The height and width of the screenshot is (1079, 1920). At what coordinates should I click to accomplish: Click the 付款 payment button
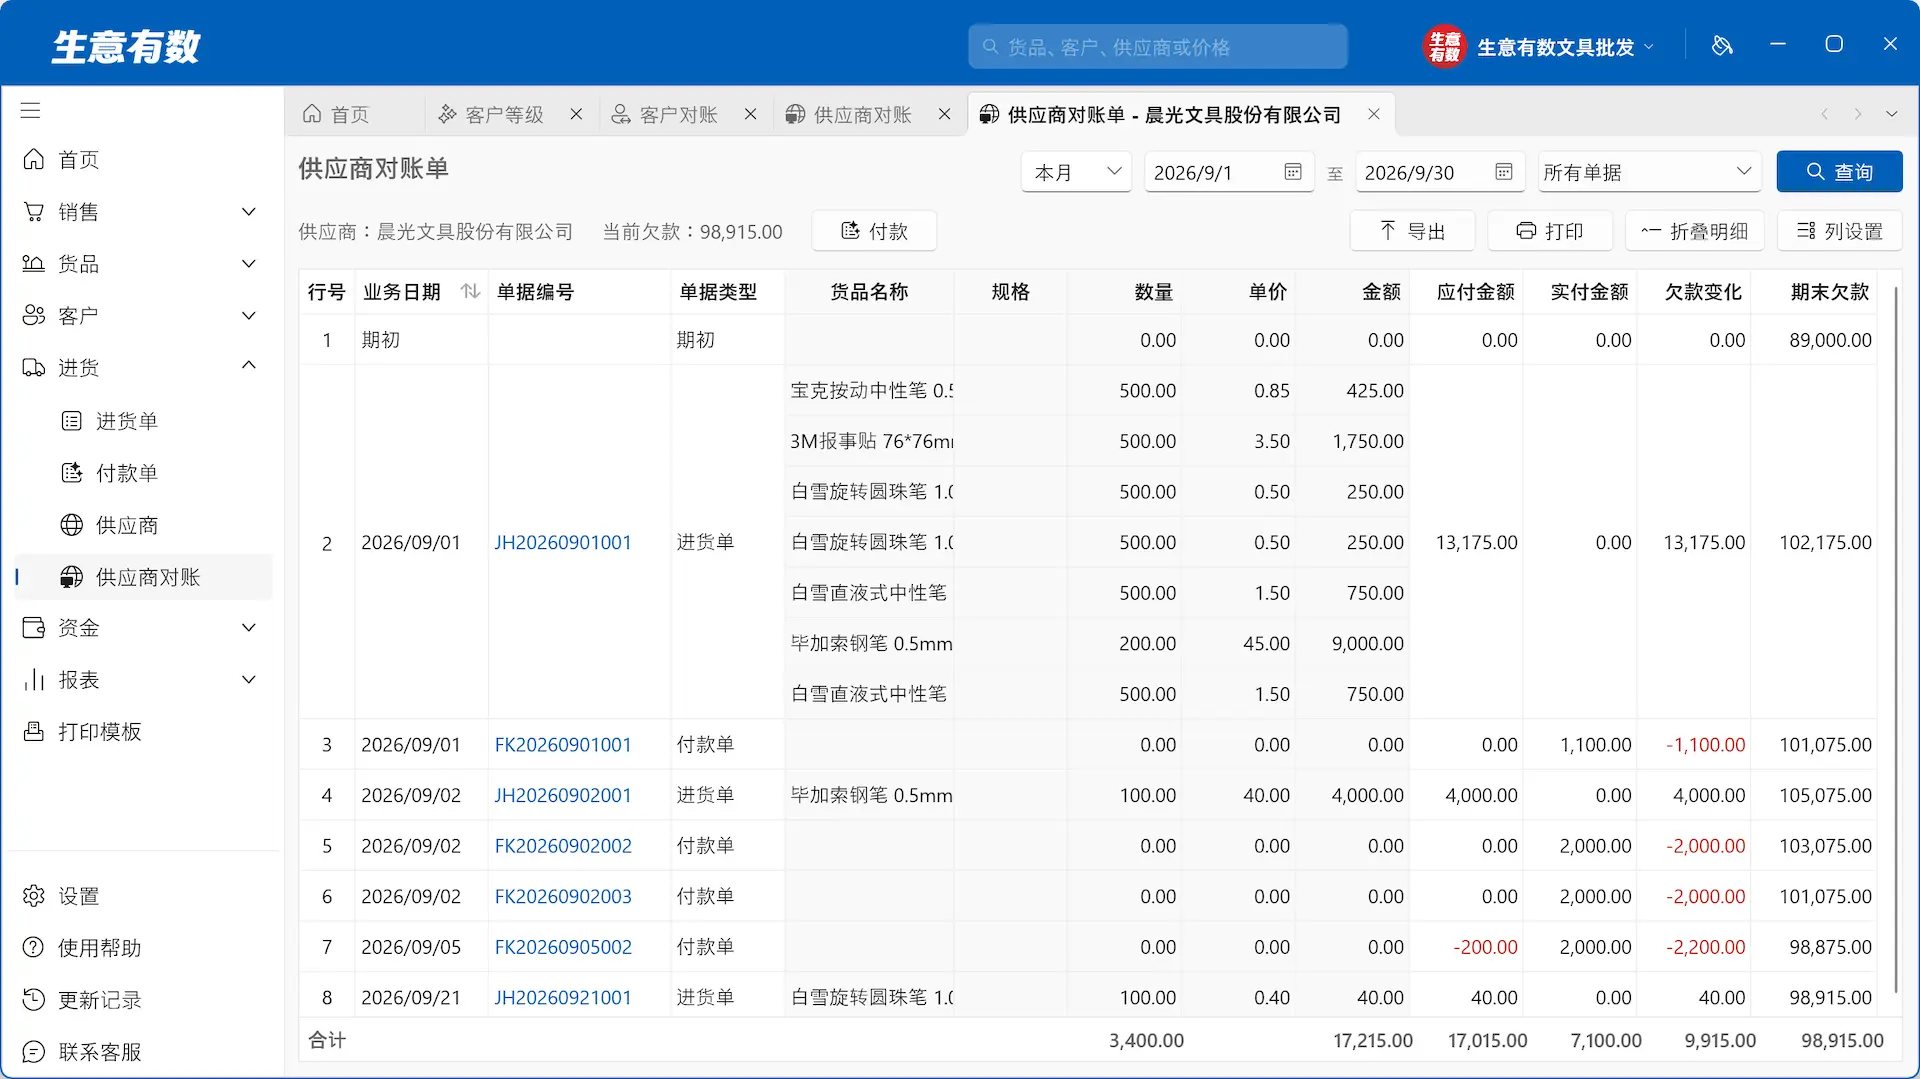click(874, 231)
